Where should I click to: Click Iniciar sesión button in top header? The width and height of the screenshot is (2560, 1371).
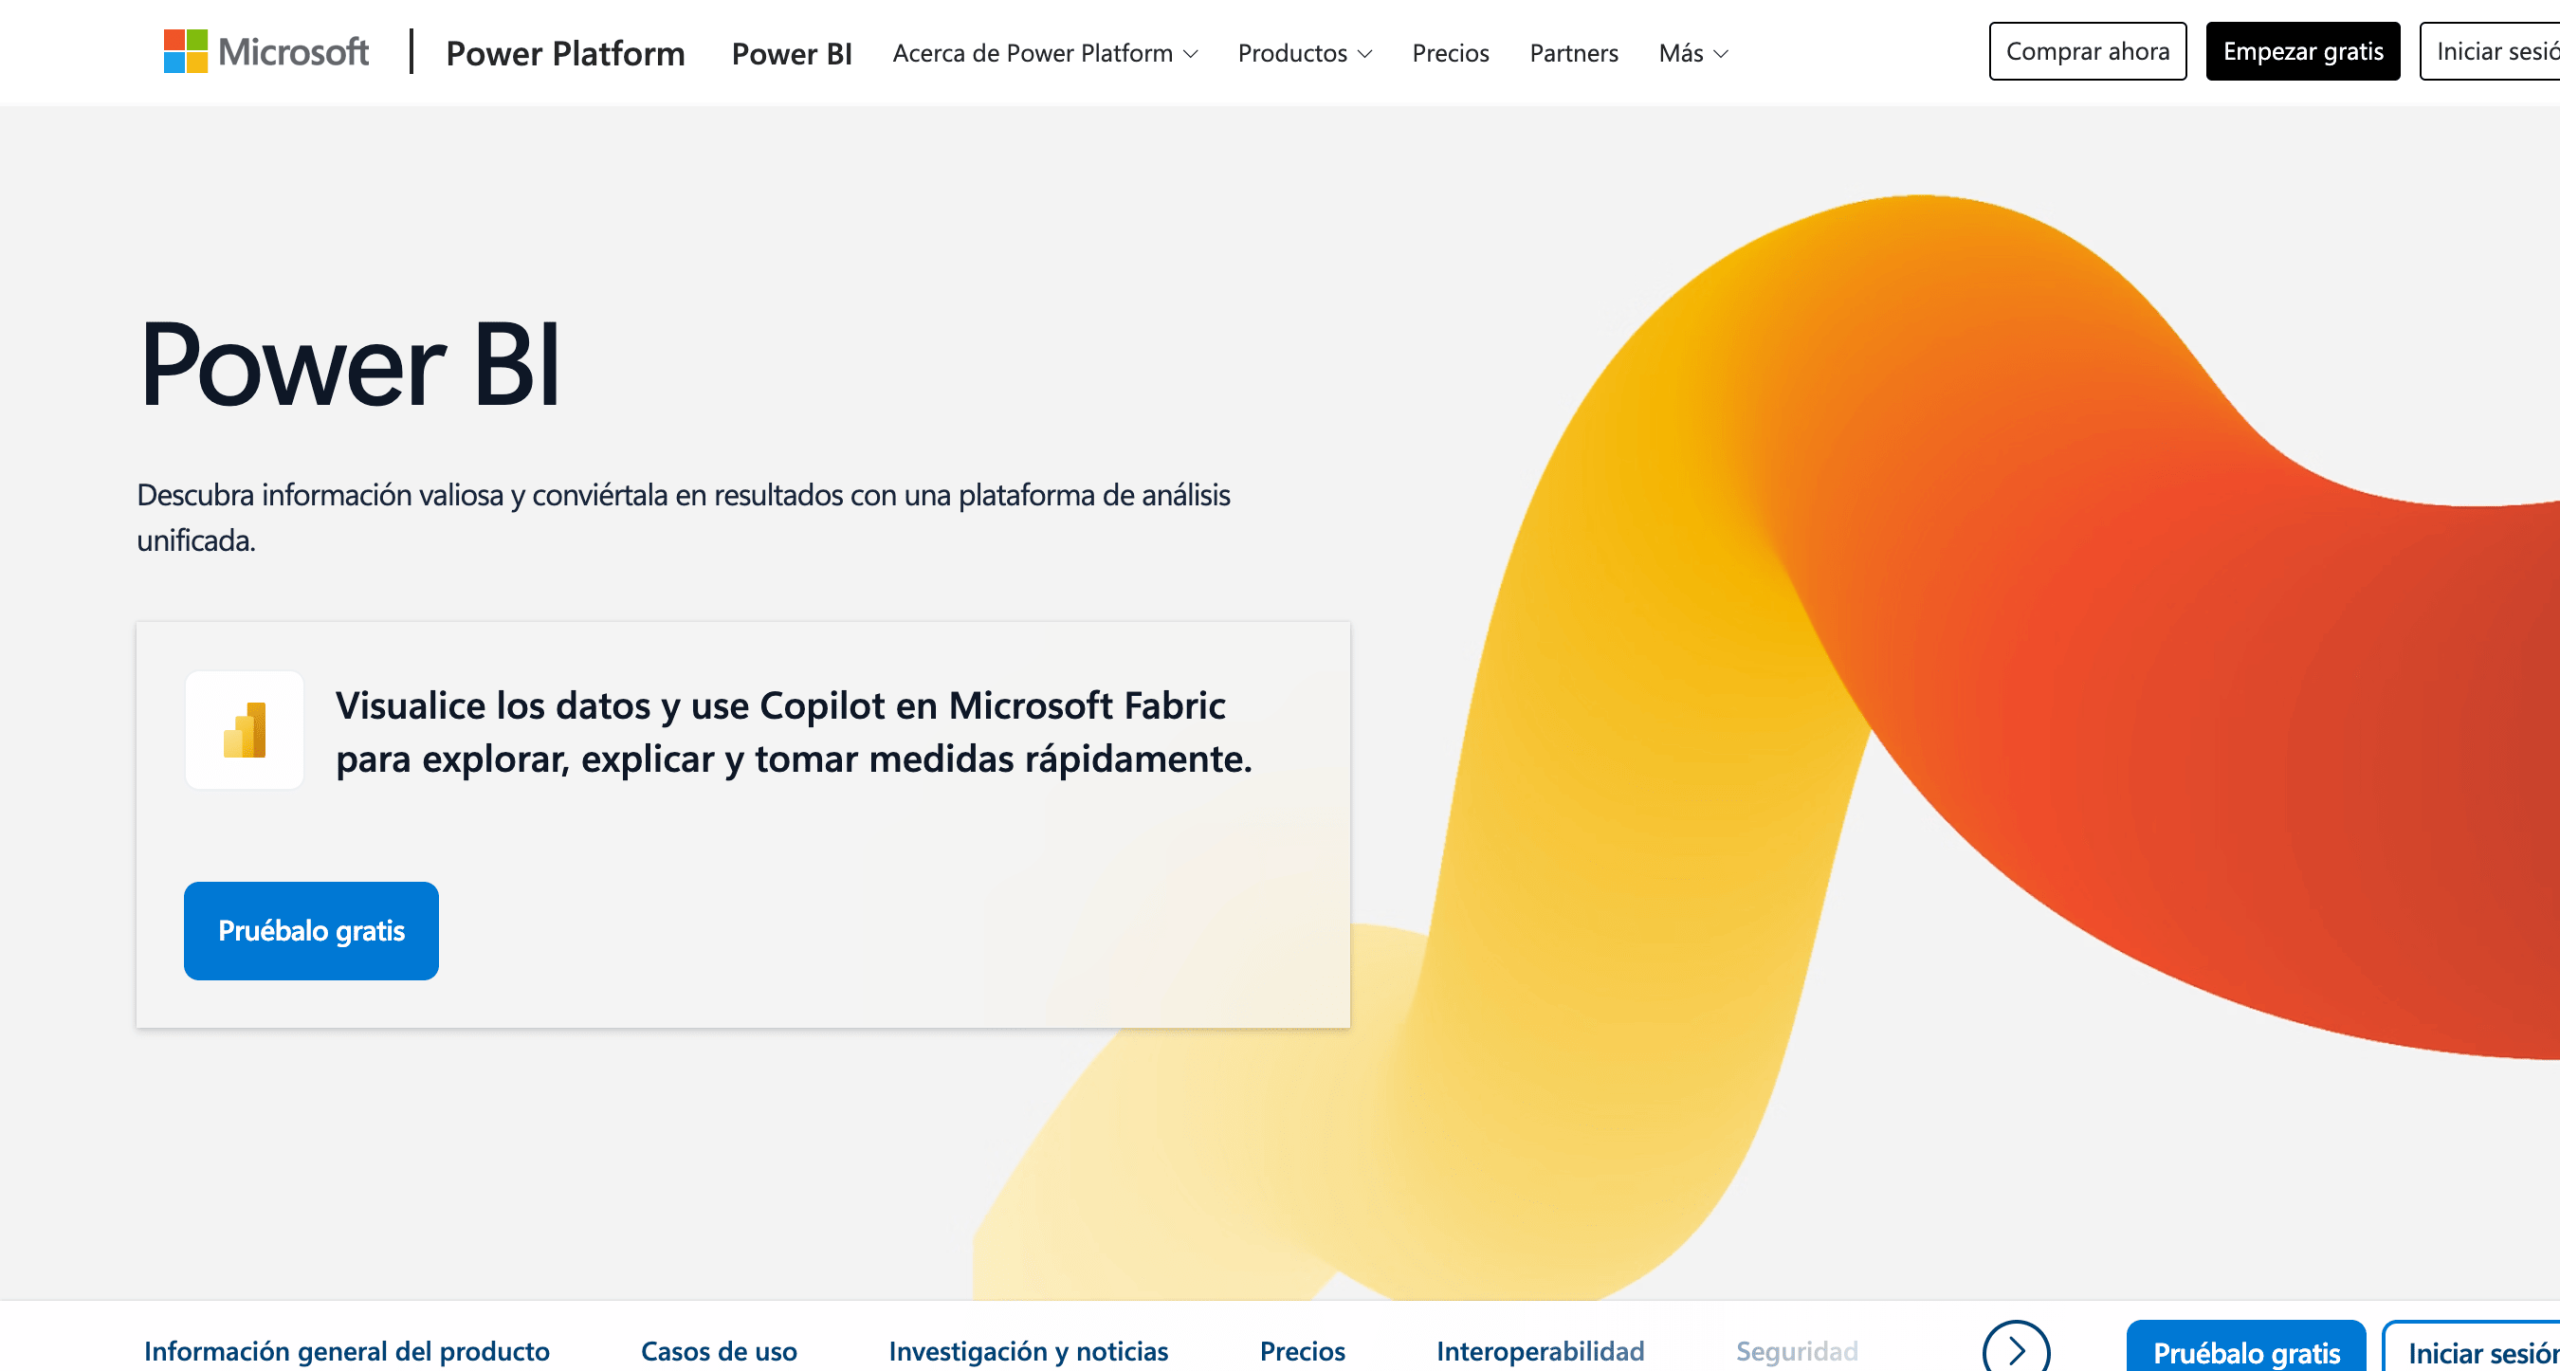point(2490,51)
